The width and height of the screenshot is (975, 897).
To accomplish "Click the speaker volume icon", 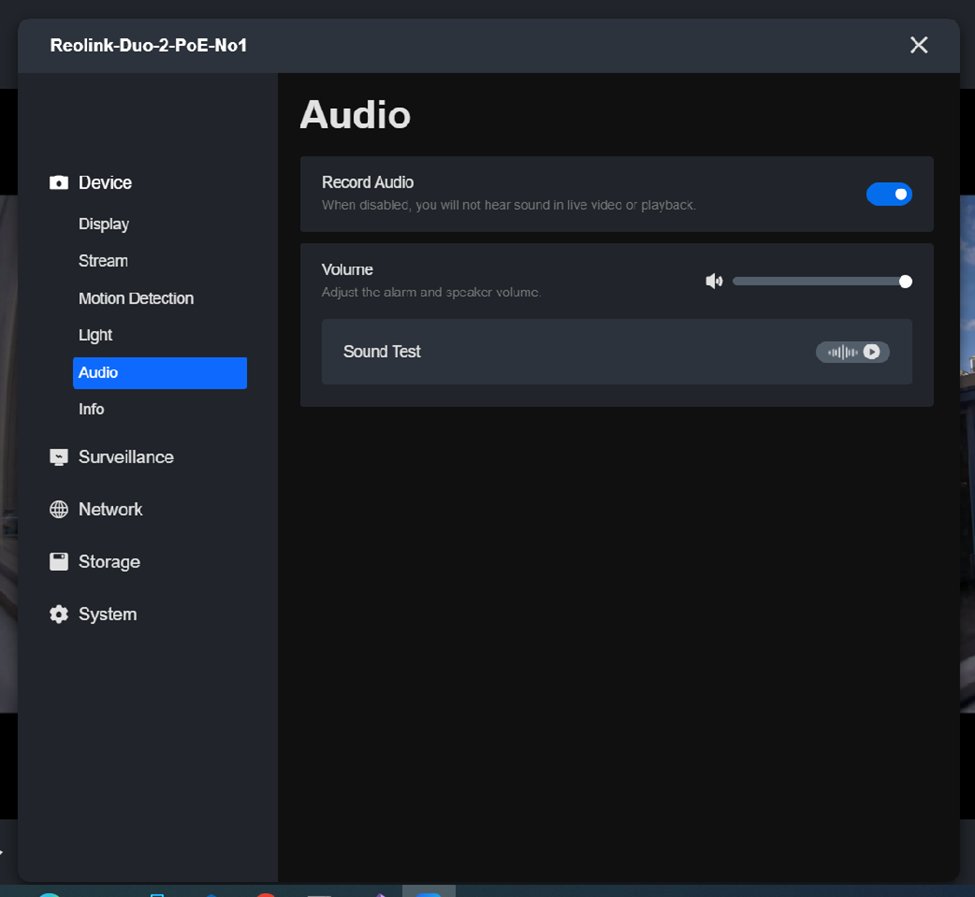I will (714, 282).
